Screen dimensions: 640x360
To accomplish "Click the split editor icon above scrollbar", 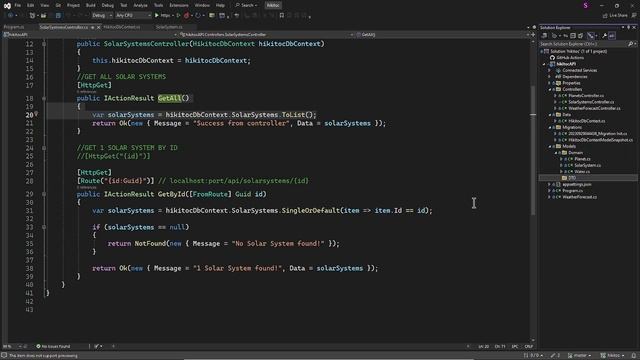I will coord(533,35).
